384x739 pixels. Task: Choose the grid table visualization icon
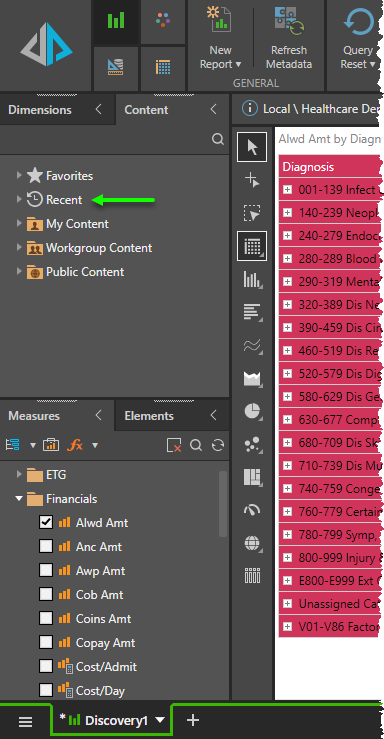click(x=252, y=246)
